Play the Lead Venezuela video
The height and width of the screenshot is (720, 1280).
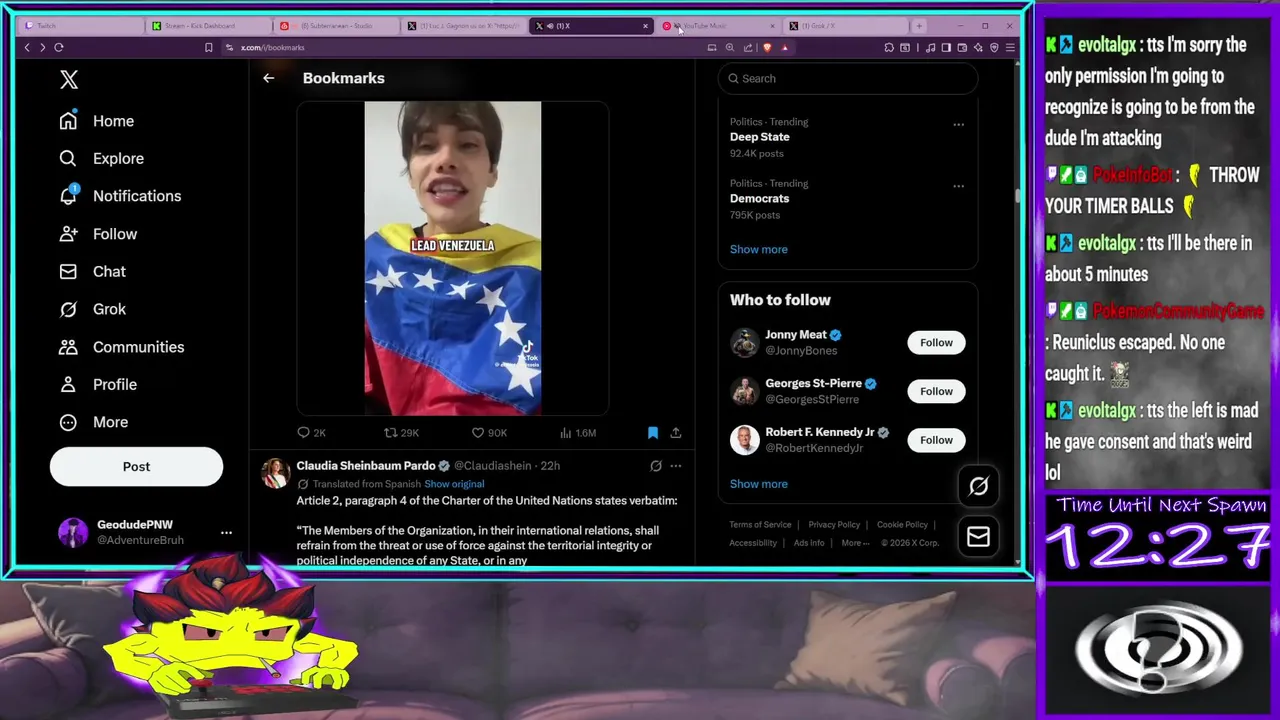pos(452,258)
